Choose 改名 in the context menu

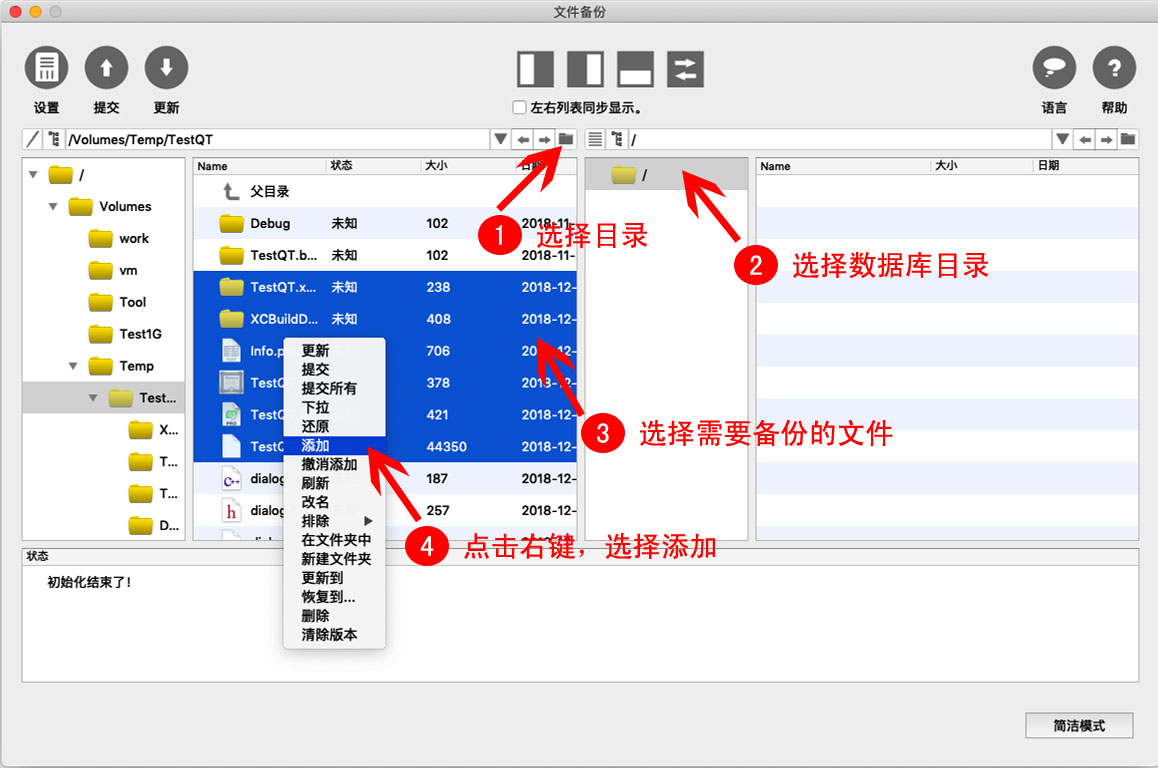[335, 502]
